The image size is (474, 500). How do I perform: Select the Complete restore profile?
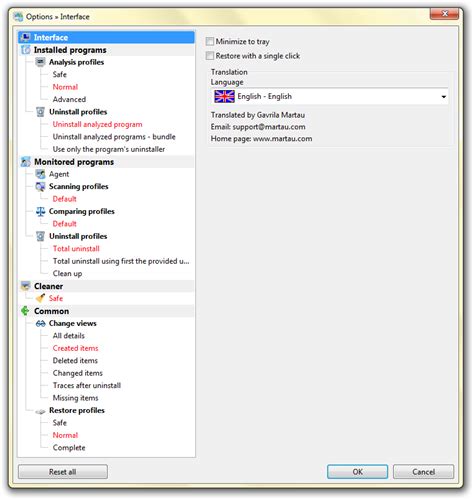[69, 448]
